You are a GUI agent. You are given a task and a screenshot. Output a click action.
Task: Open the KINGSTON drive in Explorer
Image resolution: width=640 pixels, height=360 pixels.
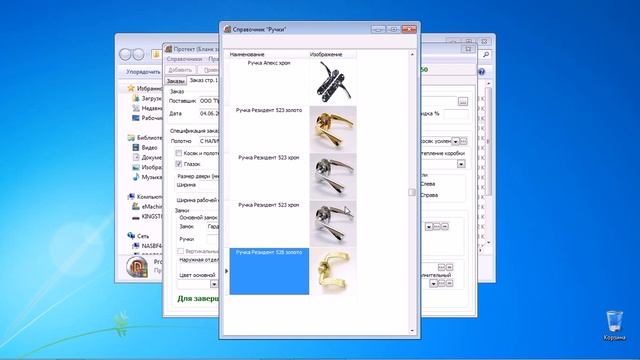pyautogui.click(x=147, y=216)
